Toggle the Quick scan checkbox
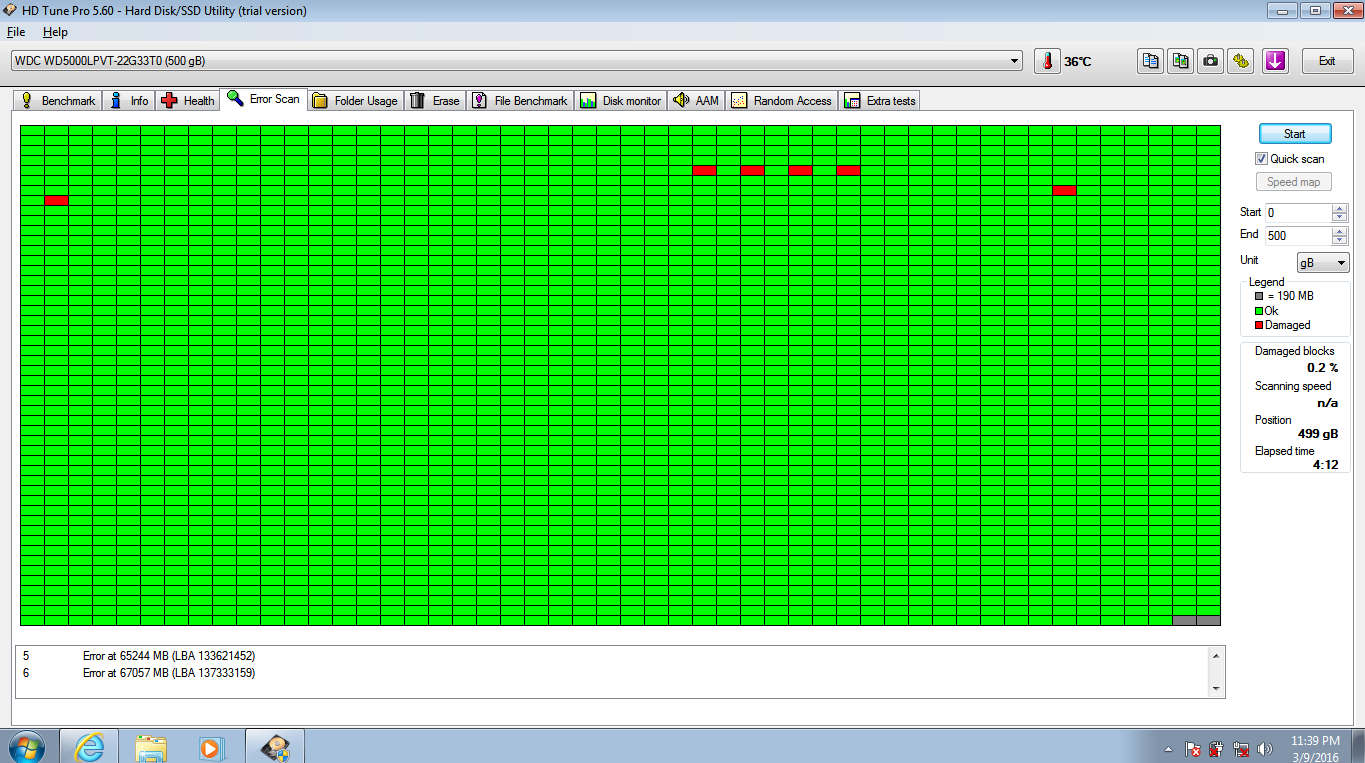 [x=1262, y=159]
